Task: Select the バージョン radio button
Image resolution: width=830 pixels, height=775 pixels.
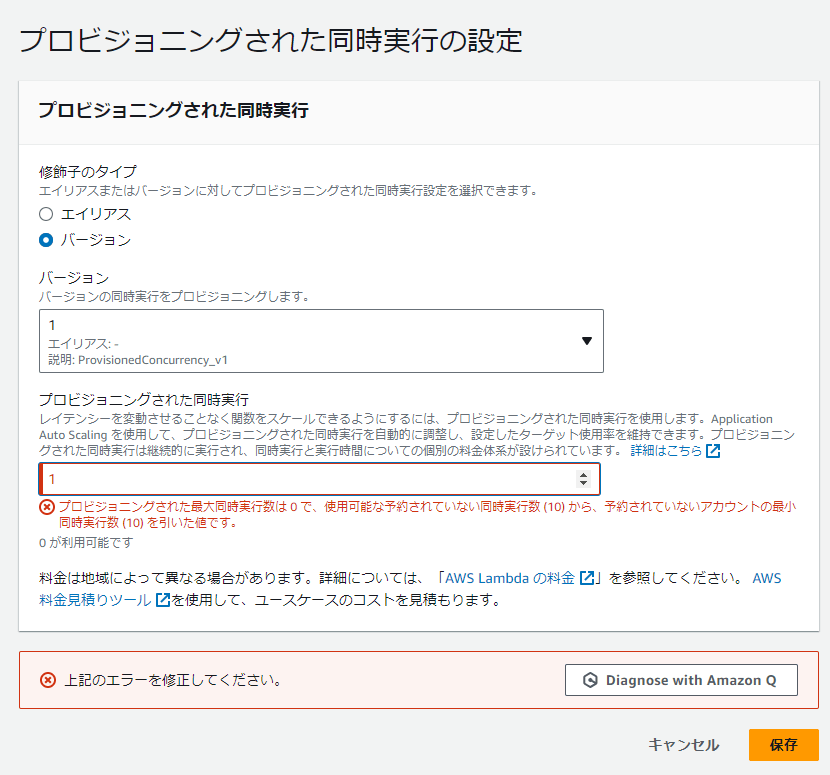Action: [46, 240]
